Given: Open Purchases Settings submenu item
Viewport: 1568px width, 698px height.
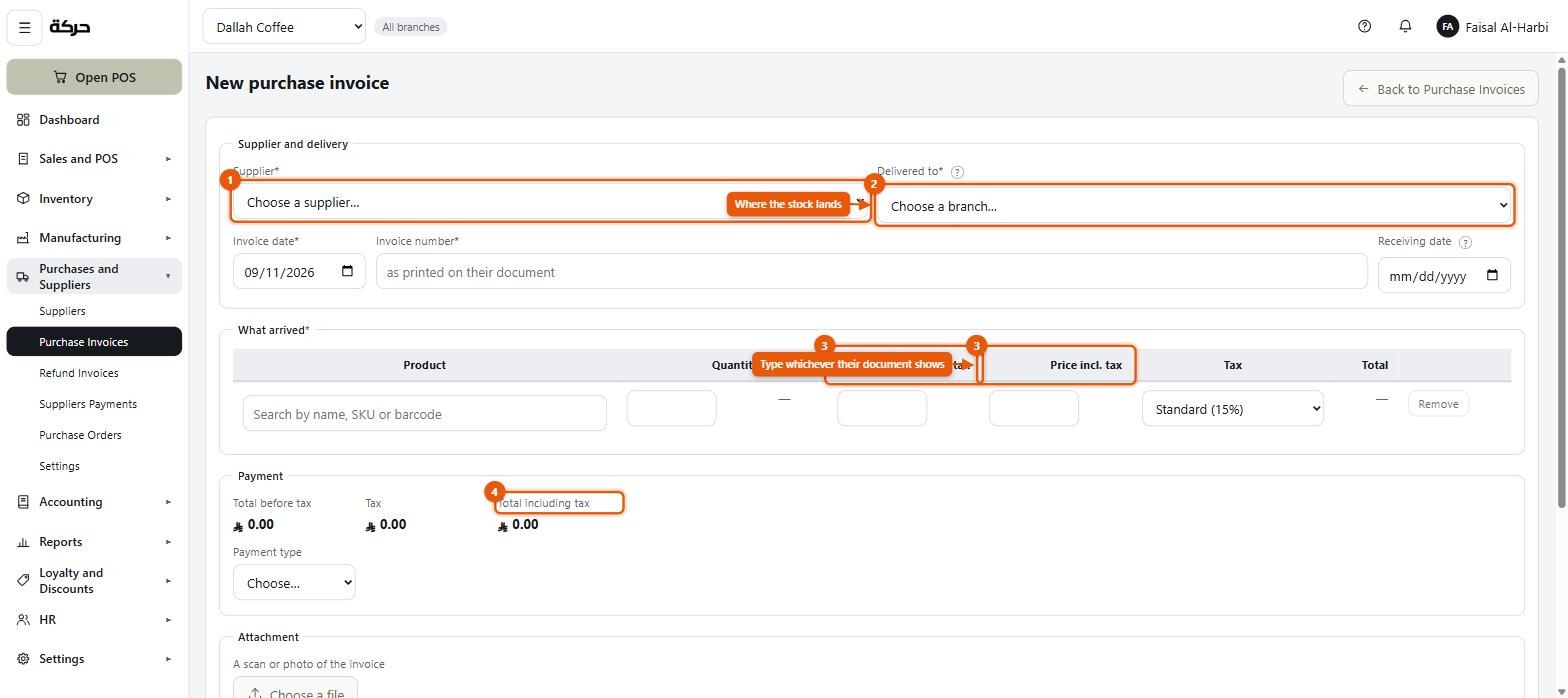Looking at the screenshot, I should click(94, 466).
